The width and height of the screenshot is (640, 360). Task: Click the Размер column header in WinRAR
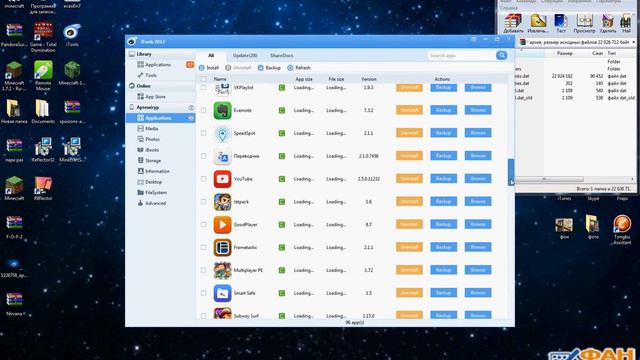(565, 53)
